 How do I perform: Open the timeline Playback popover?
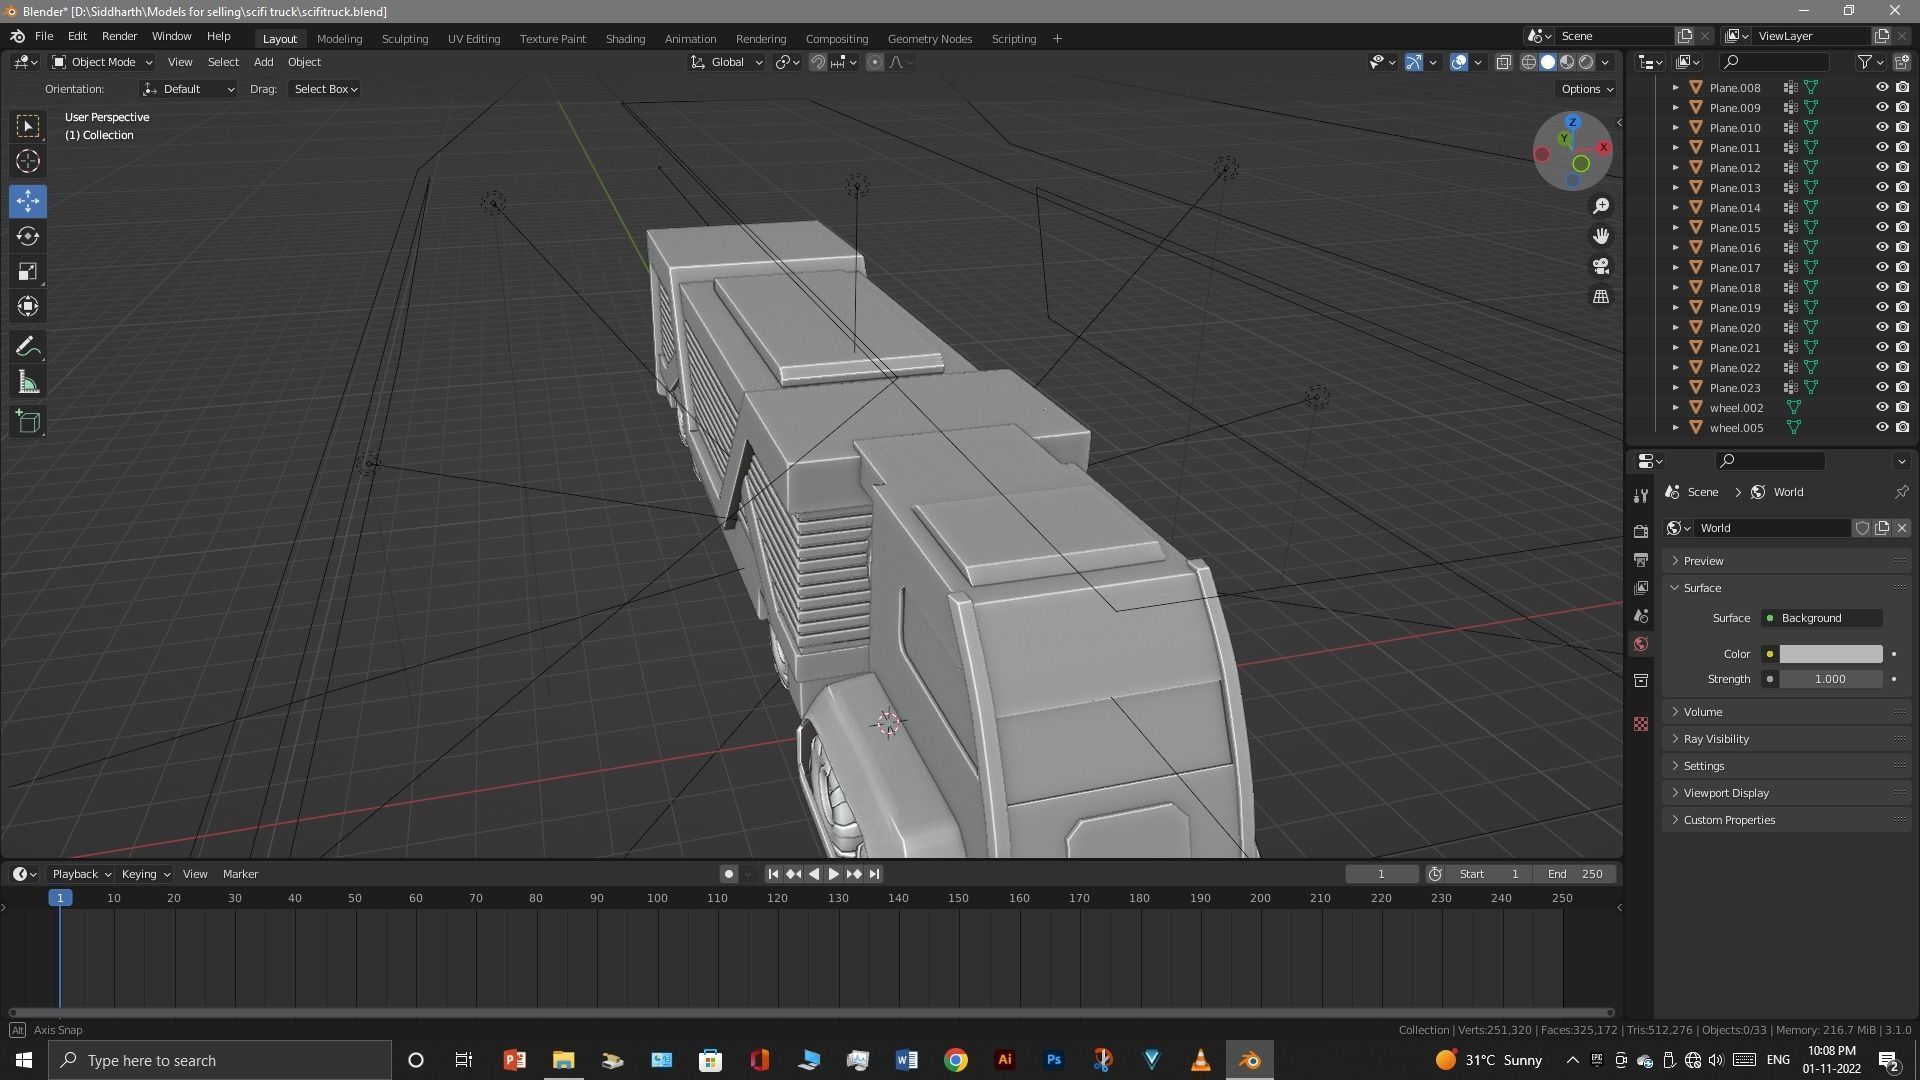[x=80, y=874]
